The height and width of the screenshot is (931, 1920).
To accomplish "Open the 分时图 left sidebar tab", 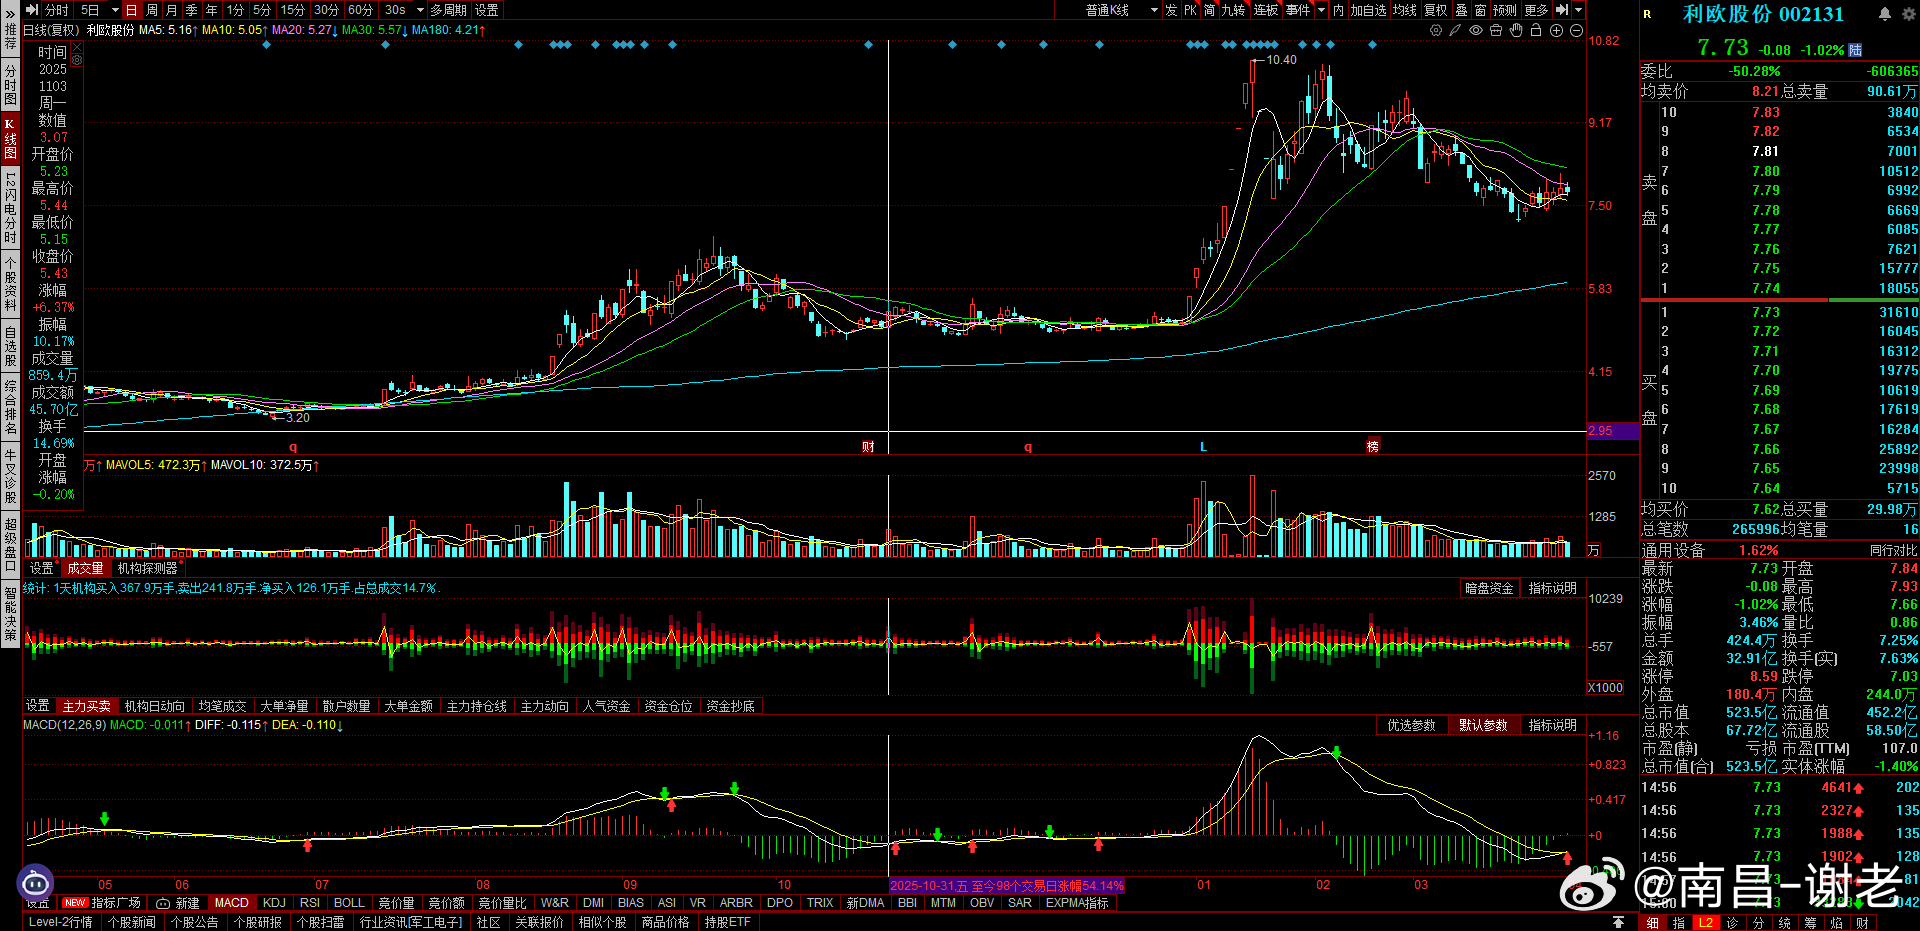I will [x=10, y=84].
